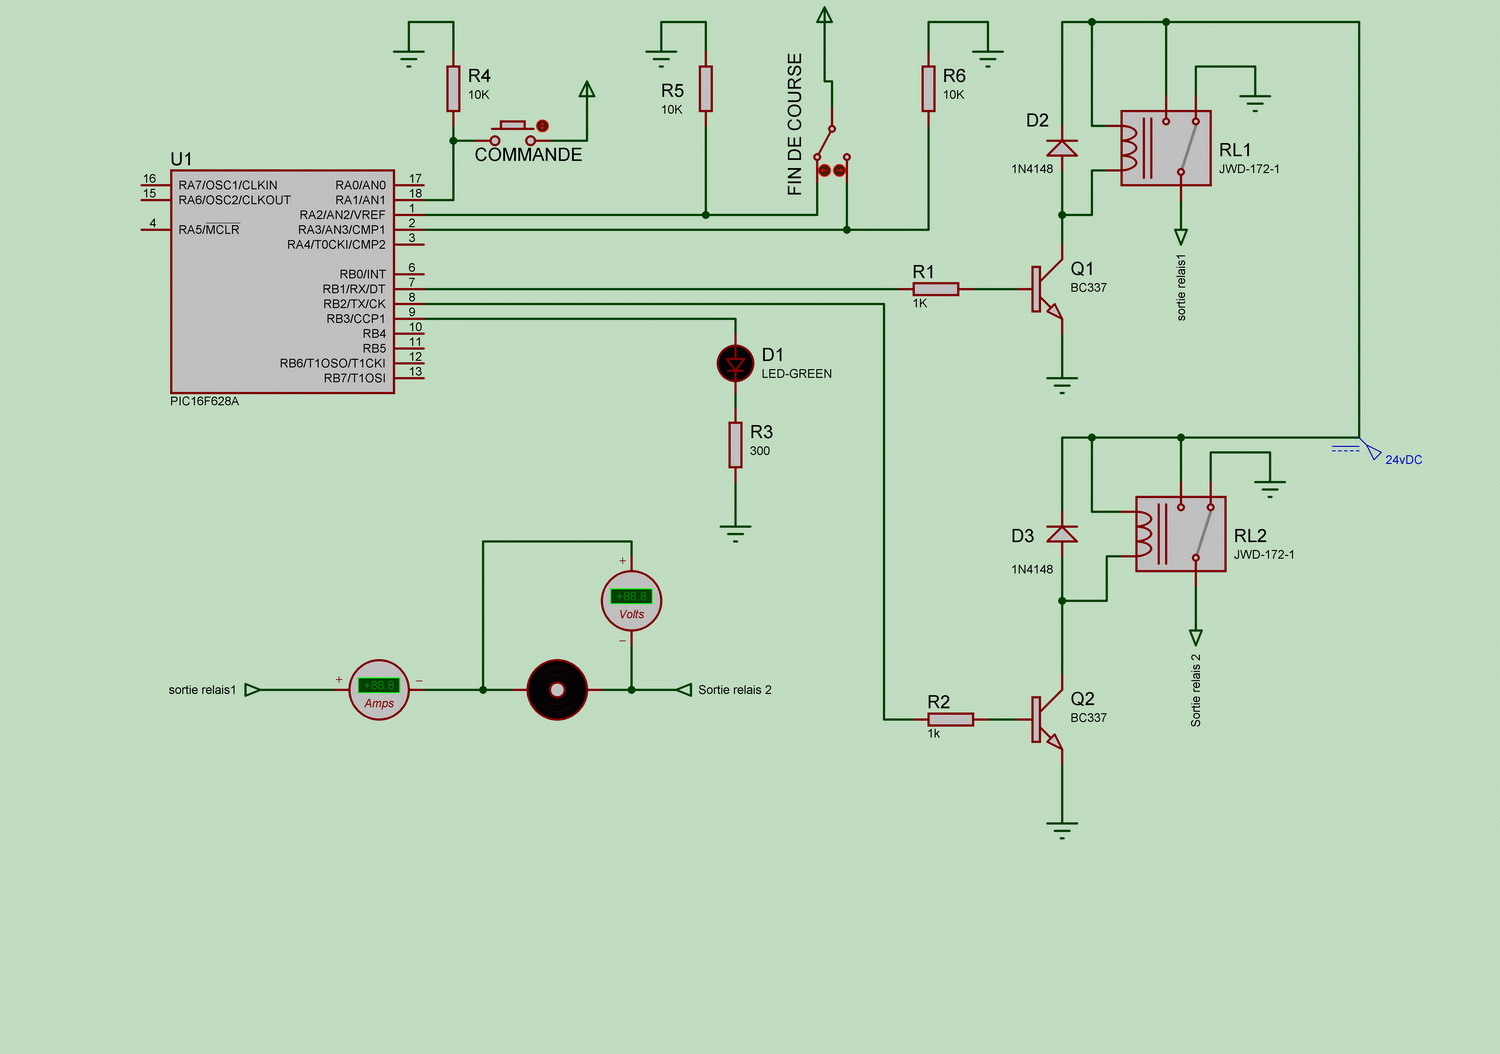Image resolution: width=1500 pixels, height=1054 pixels.
Task: Click the Sortie relais 2 terminal near motor
Action: pos(684,689)
